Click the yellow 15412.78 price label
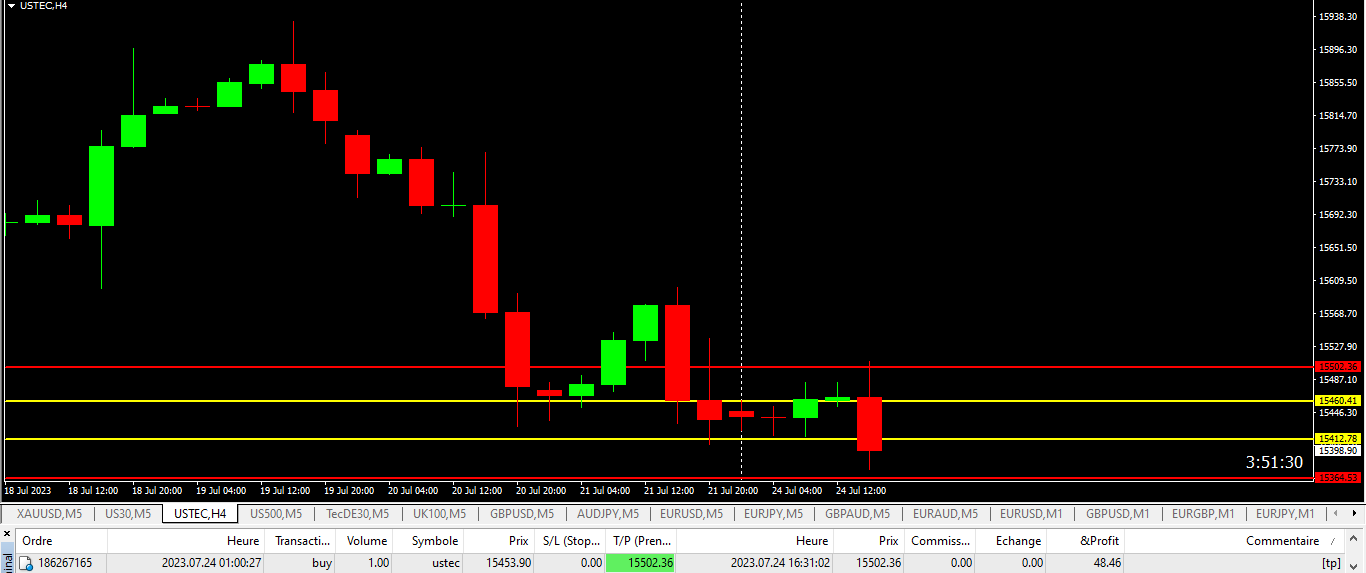Viewport: 1366px width, 573px height. point(1338,439)
